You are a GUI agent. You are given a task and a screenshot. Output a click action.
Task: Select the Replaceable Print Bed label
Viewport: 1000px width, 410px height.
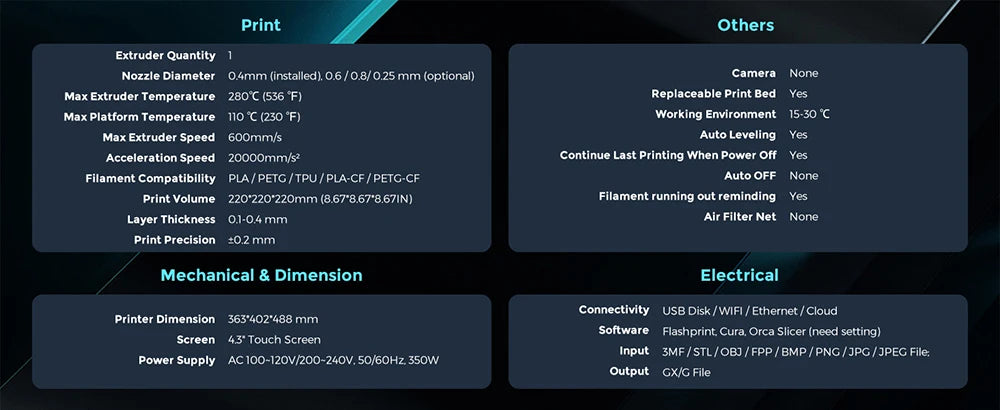[x=713, y=94]
